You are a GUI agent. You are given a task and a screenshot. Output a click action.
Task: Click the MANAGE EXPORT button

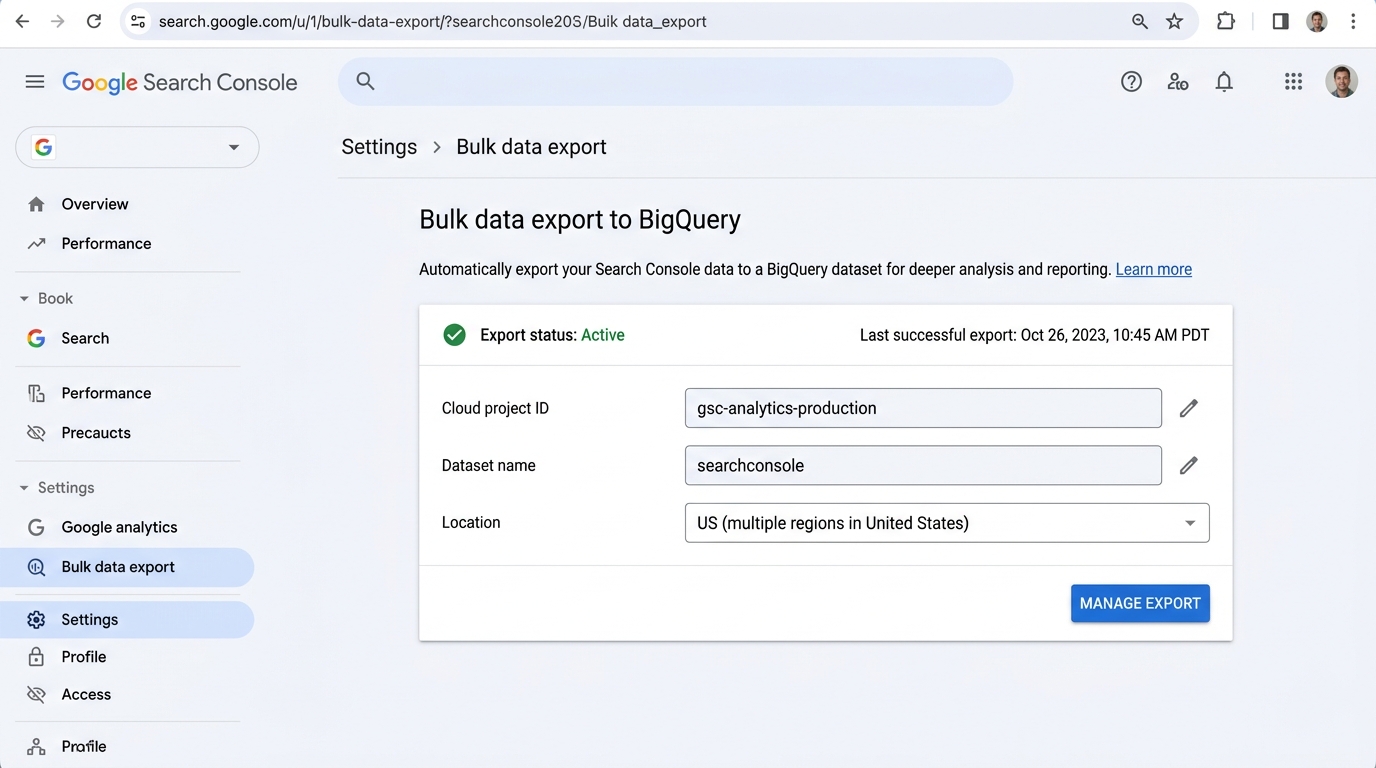pyautogui.click(x=1140, y=604)
